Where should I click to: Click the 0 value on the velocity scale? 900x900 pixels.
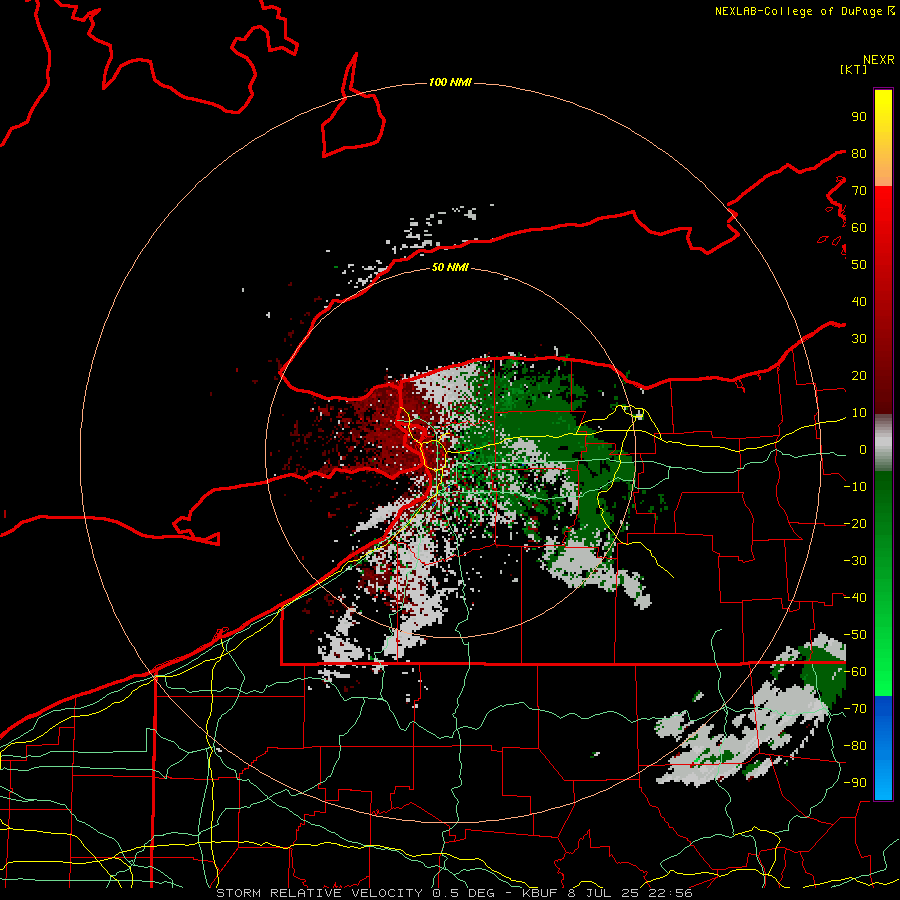pos(862,449)
